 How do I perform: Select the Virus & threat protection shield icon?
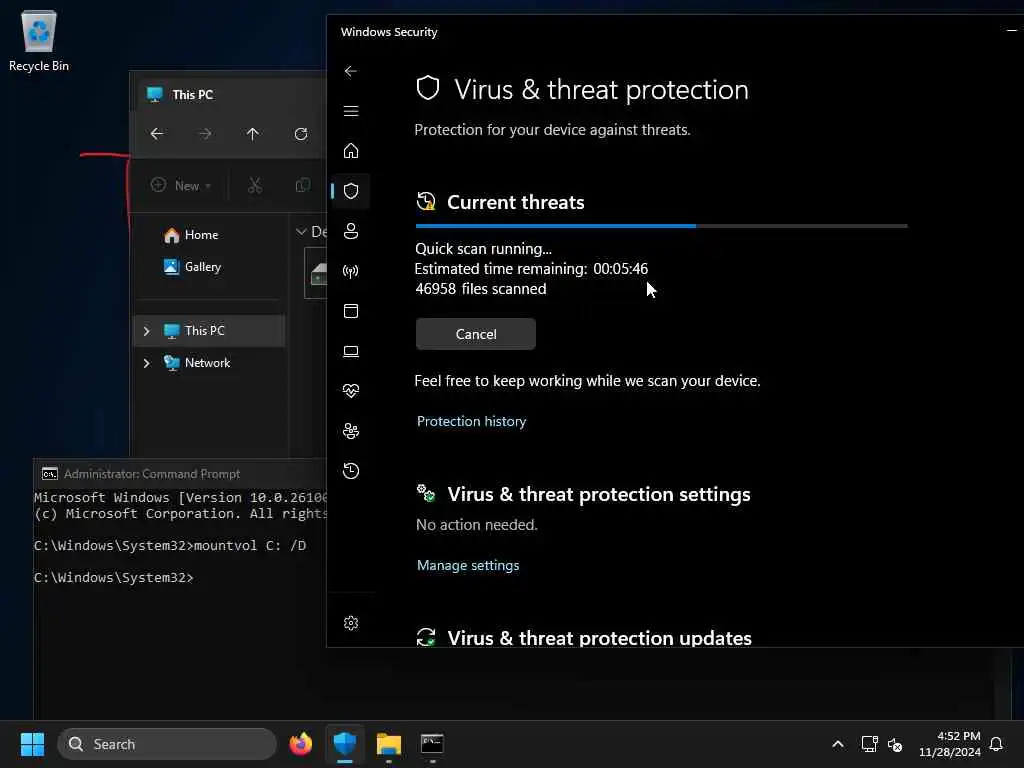[351, 191]
